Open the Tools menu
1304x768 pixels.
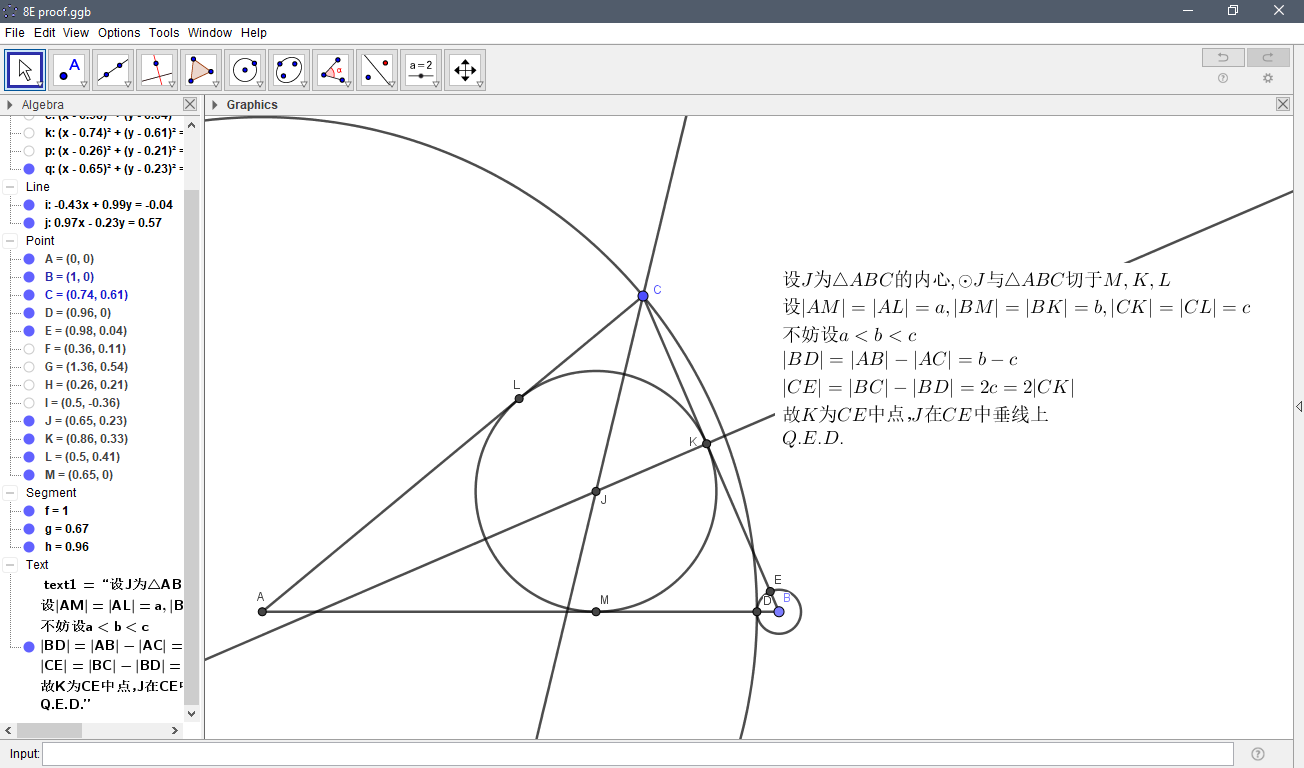click(x=163, y=32)
